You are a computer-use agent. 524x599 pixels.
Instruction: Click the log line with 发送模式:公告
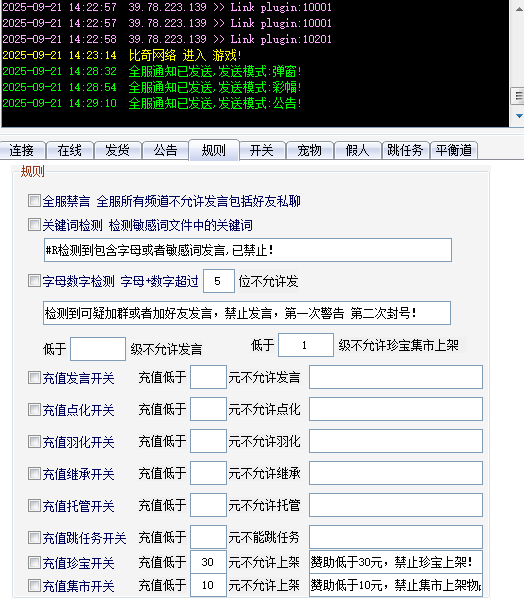(x=152, y=103)
